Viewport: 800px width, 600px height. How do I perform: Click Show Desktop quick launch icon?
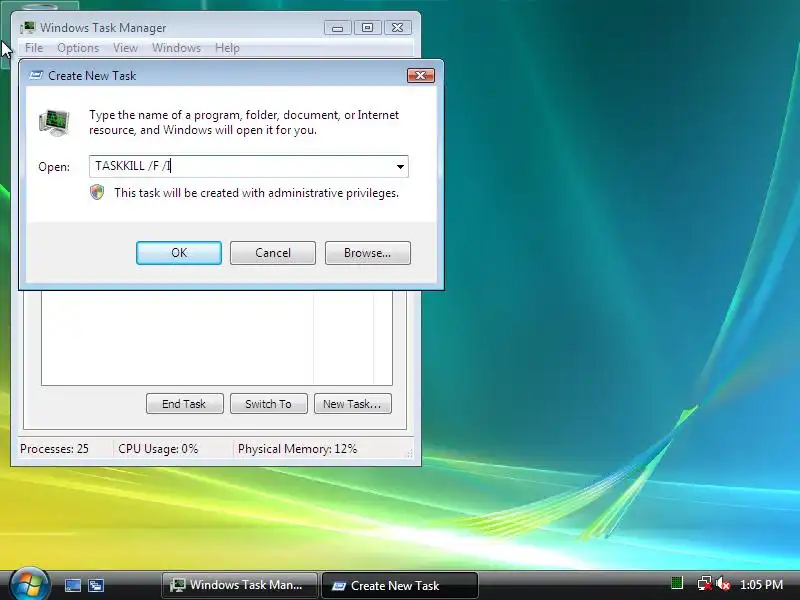click(x=72, y=585)
